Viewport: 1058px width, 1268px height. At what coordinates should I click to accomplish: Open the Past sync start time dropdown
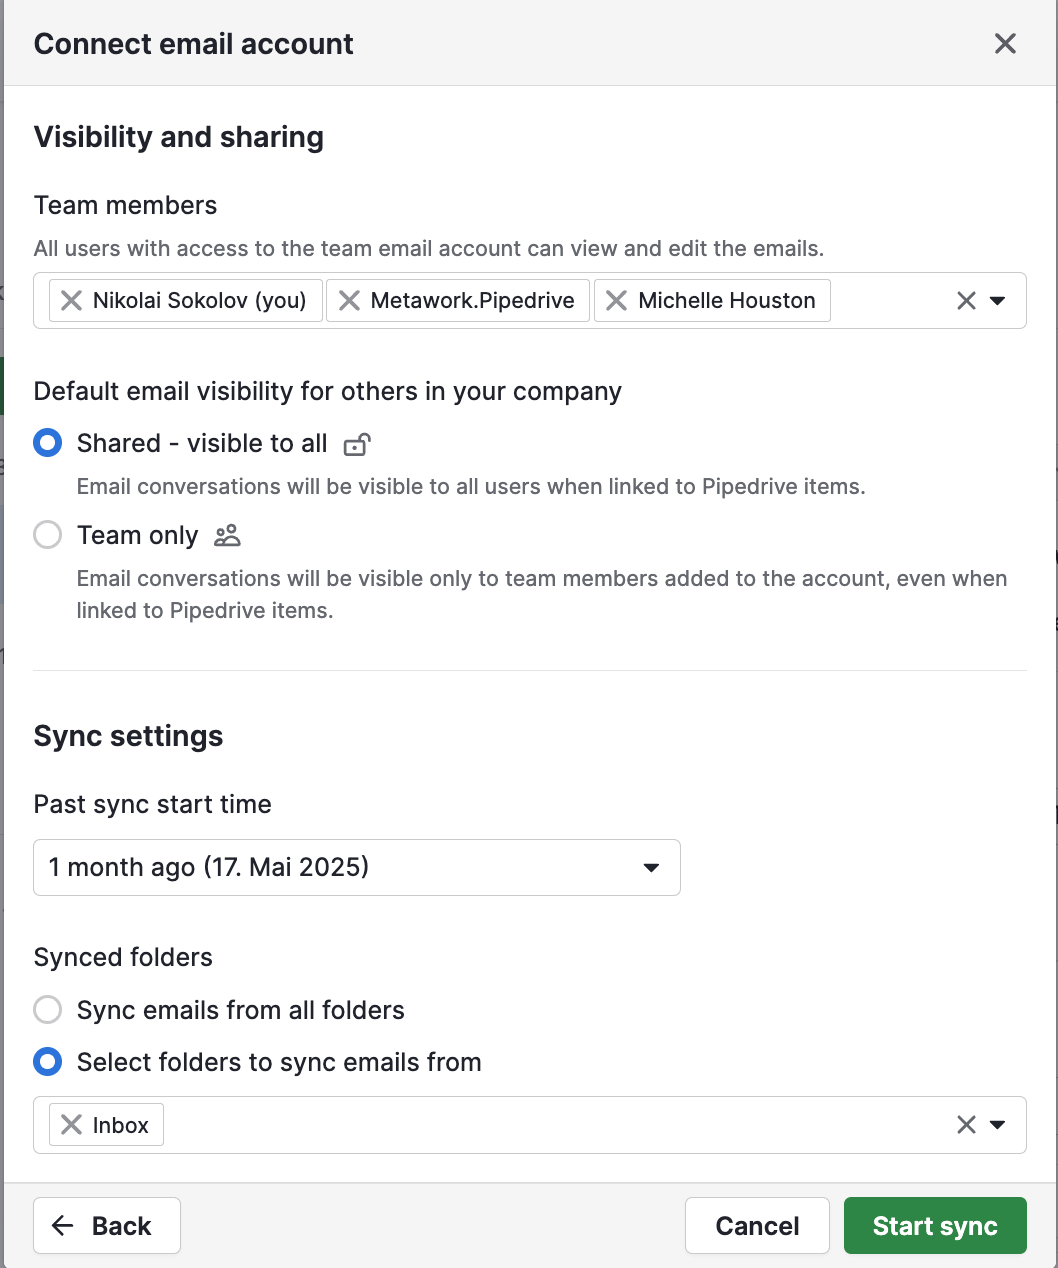coord(357,867)
